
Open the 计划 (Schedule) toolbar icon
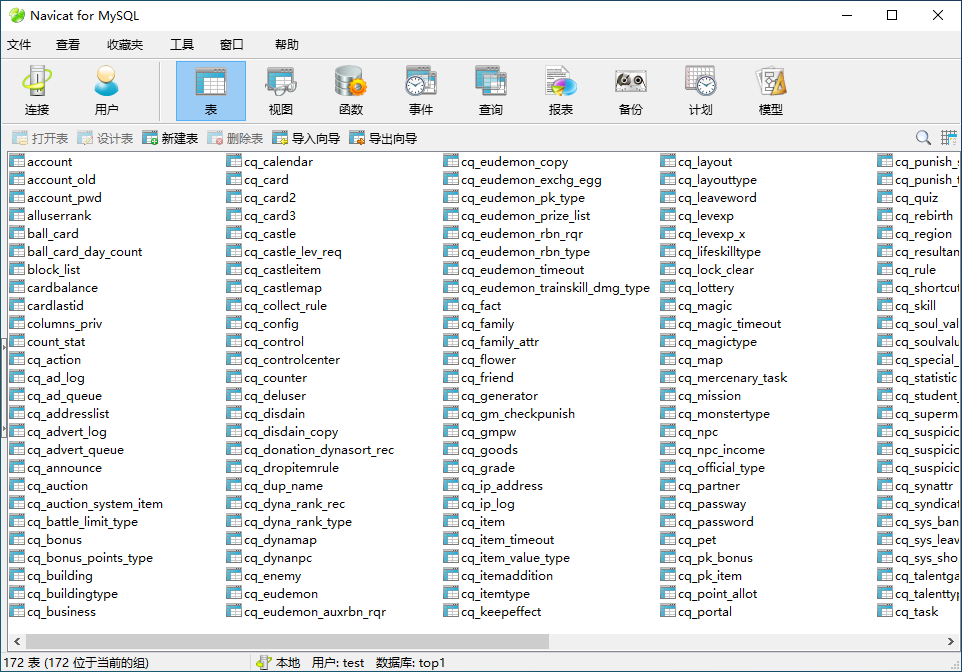tap(700, 91)
